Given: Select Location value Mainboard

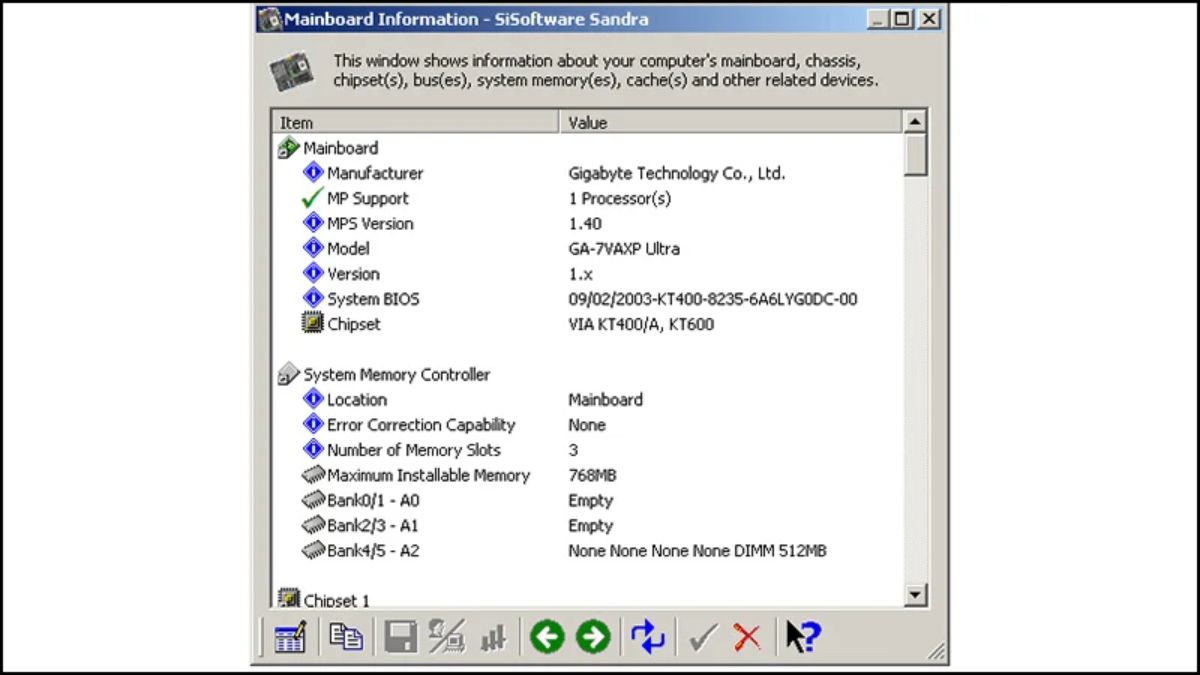Looking at the screenshot, I should pos(605,399).
